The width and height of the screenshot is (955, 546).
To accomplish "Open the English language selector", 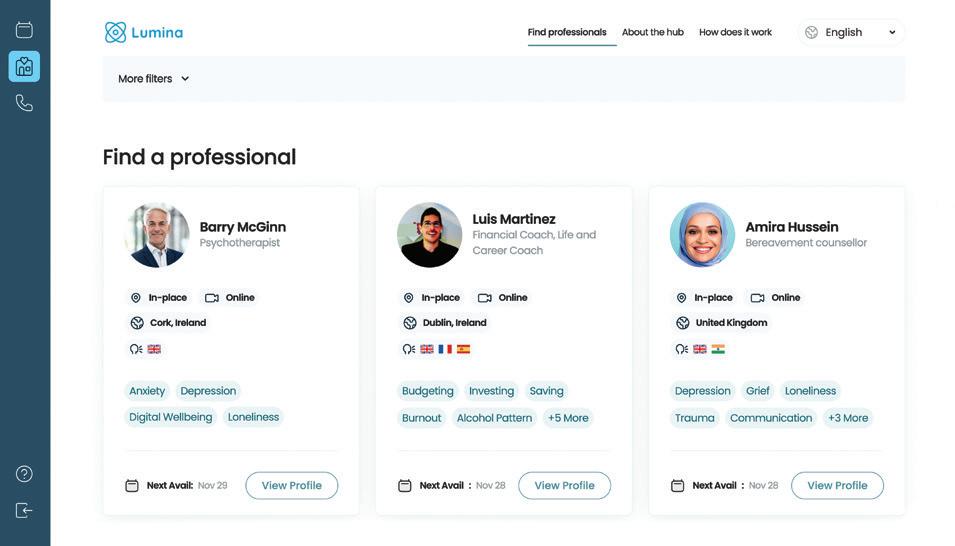I will 852,32.
